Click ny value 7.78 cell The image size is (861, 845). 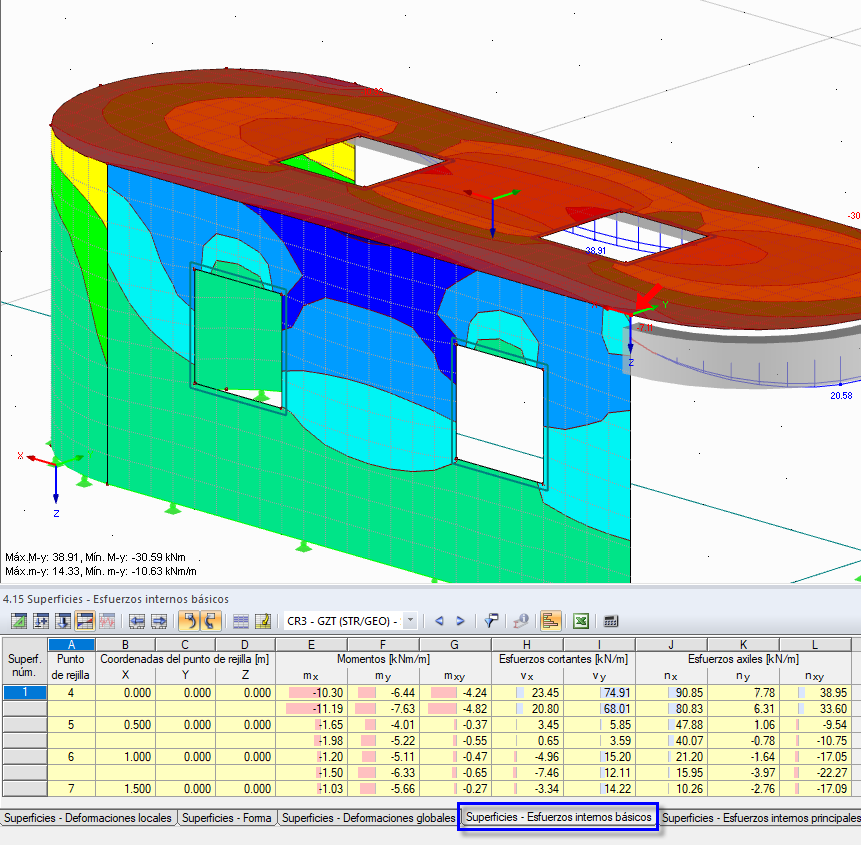pyautogui.click(x=743, y=692)
